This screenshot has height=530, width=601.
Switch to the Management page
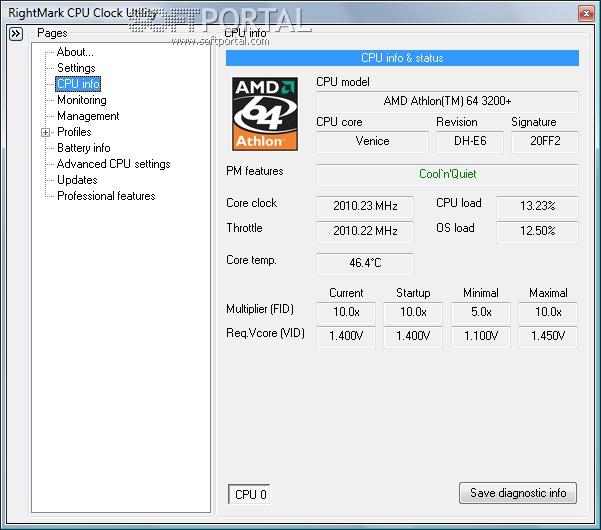pos(88,116)
